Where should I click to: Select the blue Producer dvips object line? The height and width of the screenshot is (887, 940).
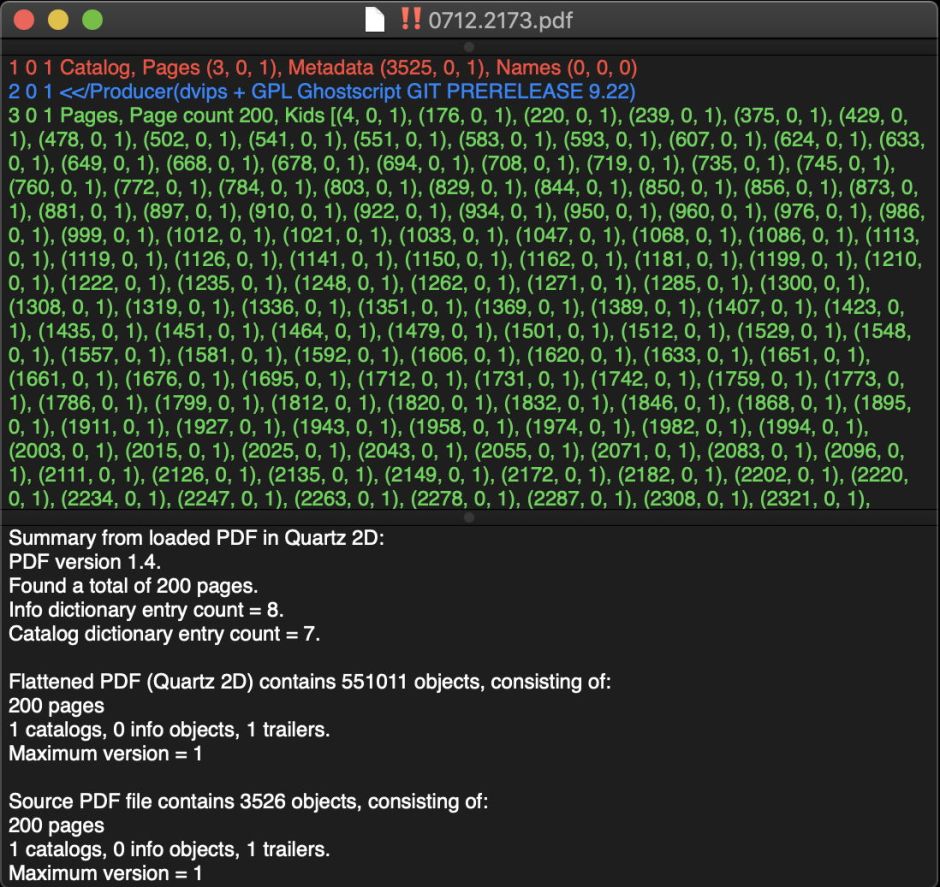[322, 92]
